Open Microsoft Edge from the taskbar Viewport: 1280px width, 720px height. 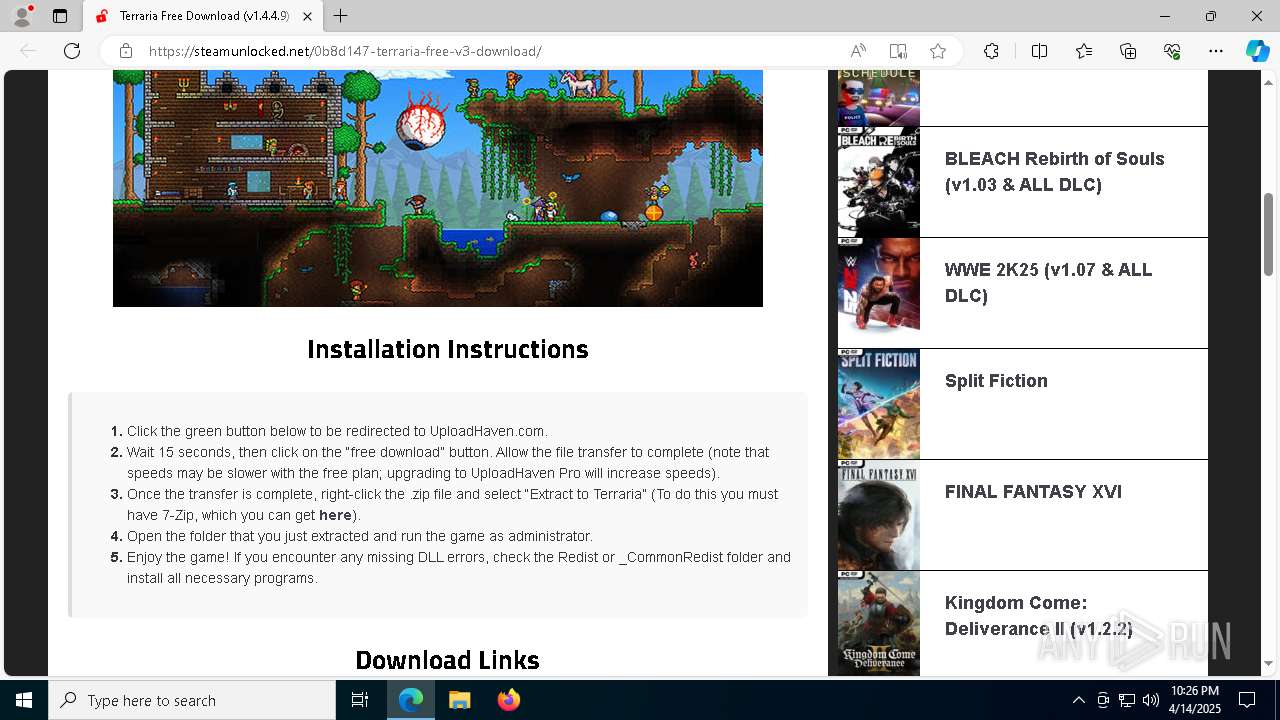[411, 700]
